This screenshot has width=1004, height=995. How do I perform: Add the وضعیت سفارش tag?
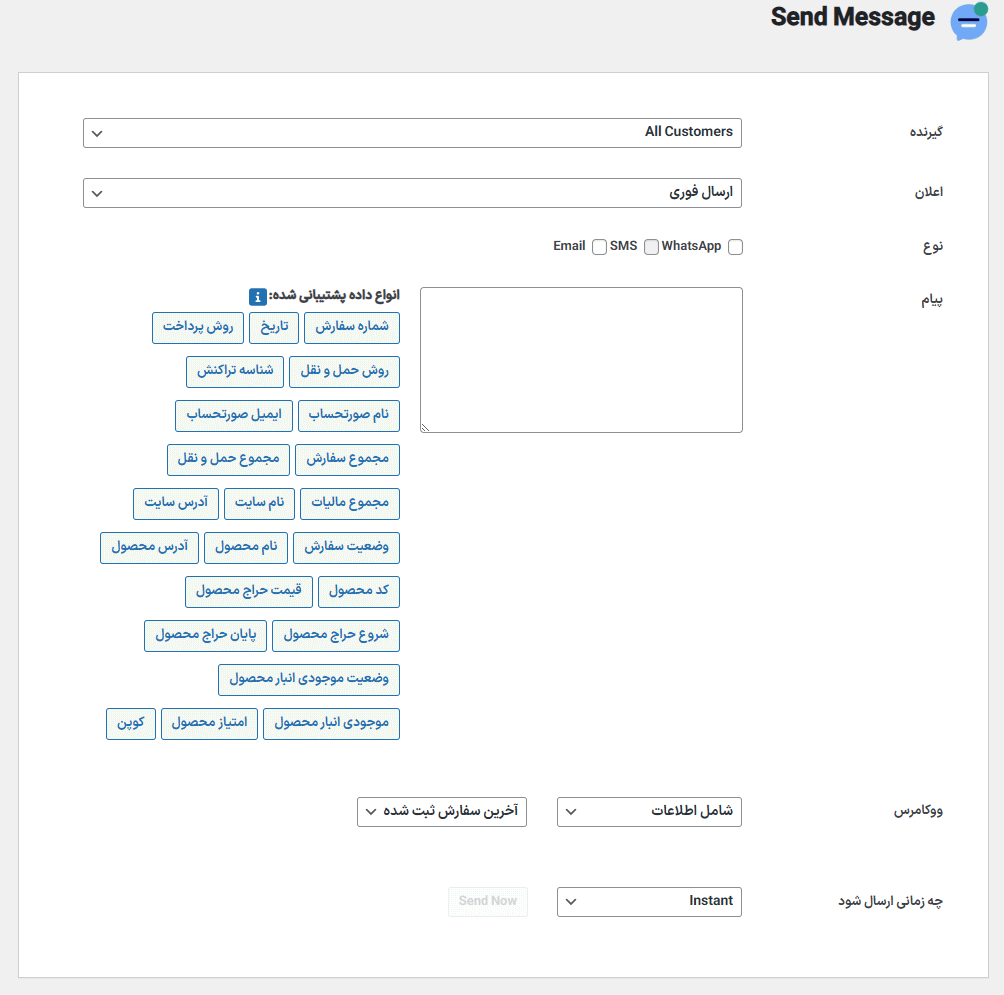tap(346, 548)
